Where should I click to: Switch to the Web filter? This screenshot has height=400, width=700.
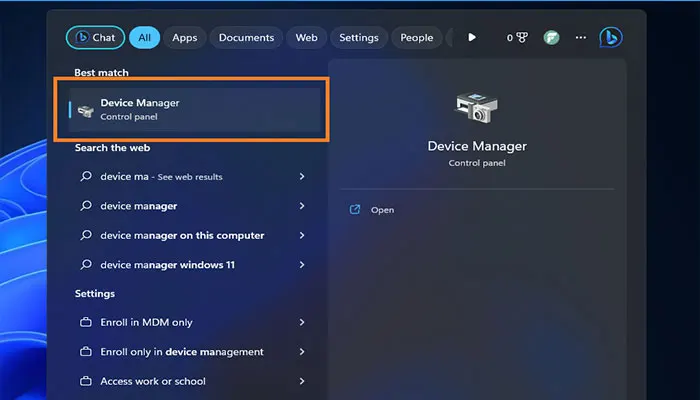point(306,38)
